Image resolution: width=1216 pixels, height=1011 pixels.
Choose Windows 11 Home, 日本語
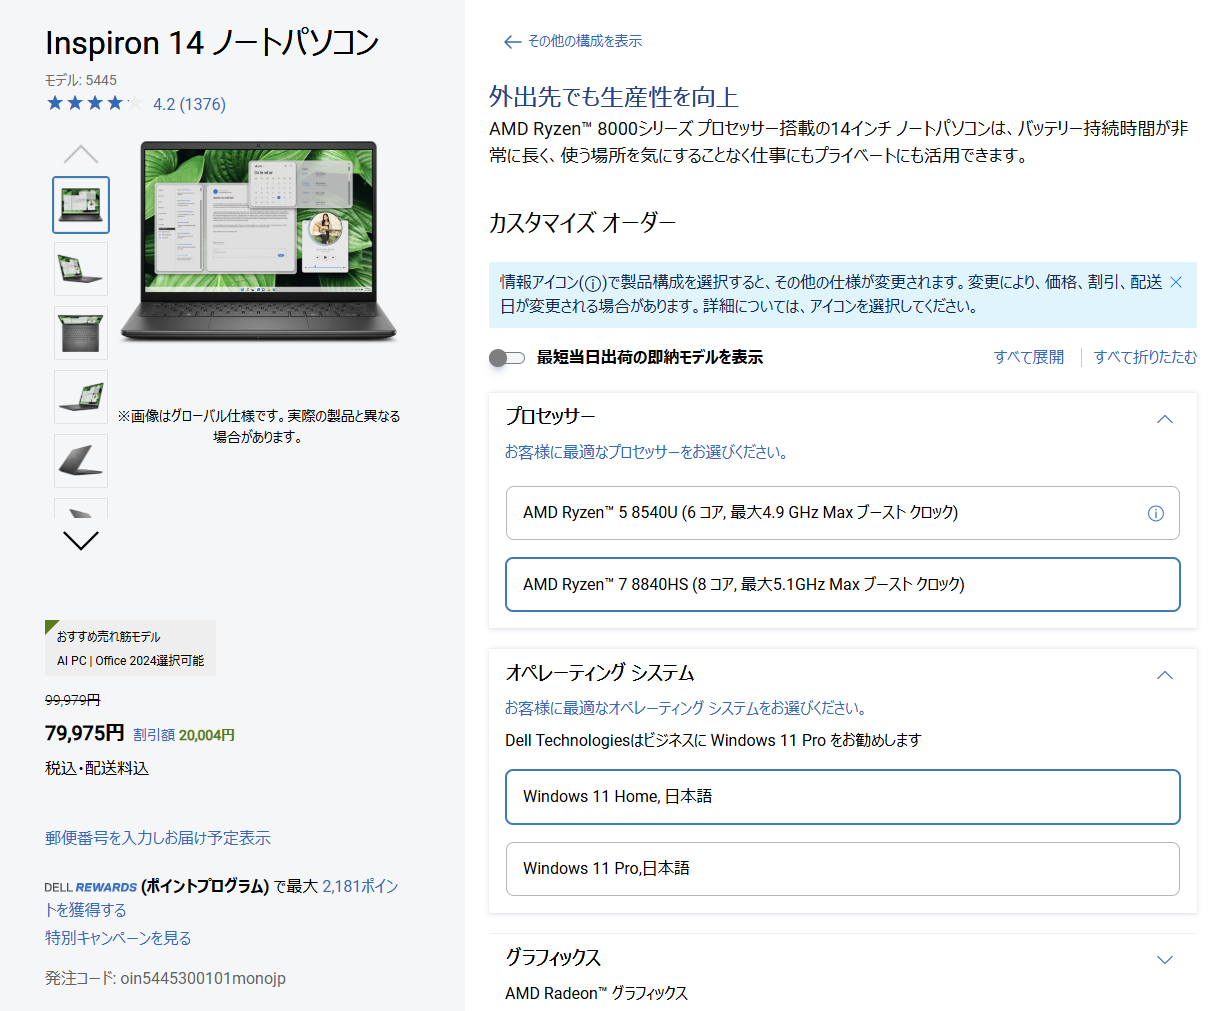(x=843, y=797)
